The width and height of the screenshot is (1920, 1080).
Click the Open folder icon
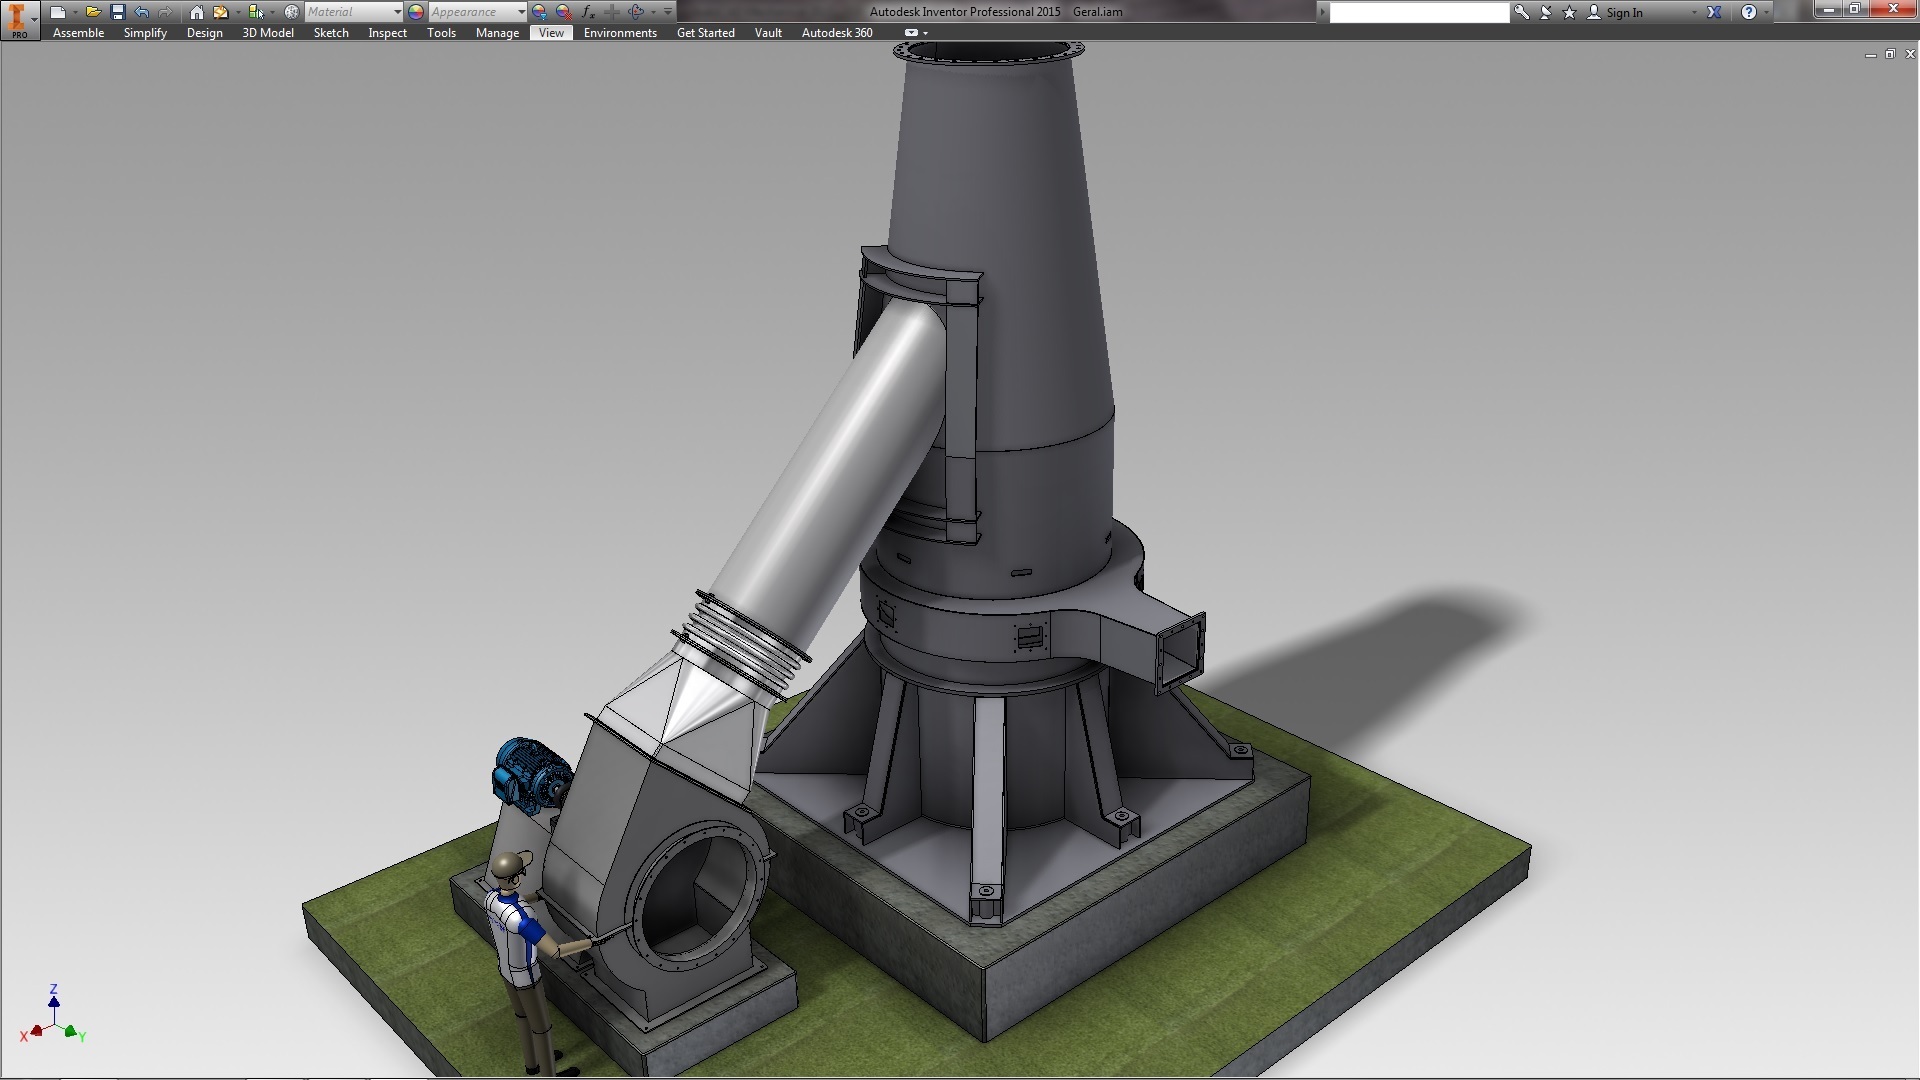coord(93,12)
